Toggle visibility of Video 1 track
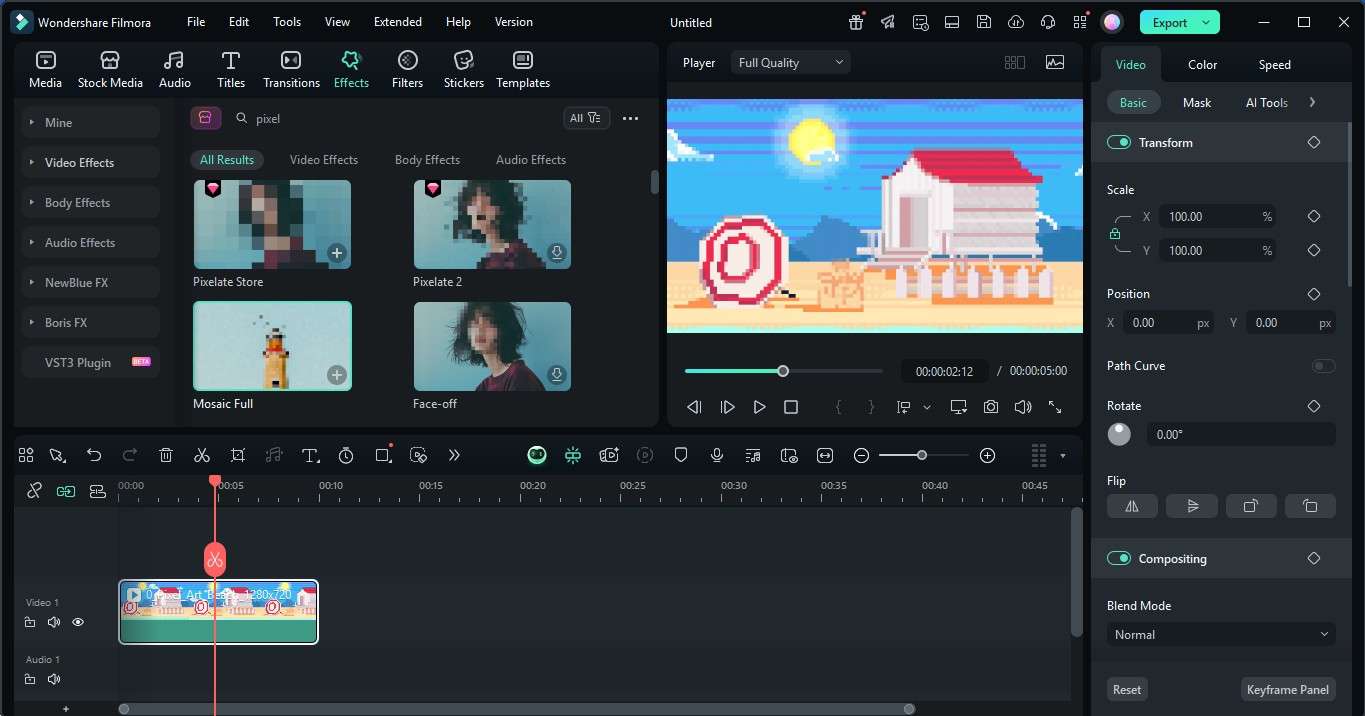 [78, 622]
